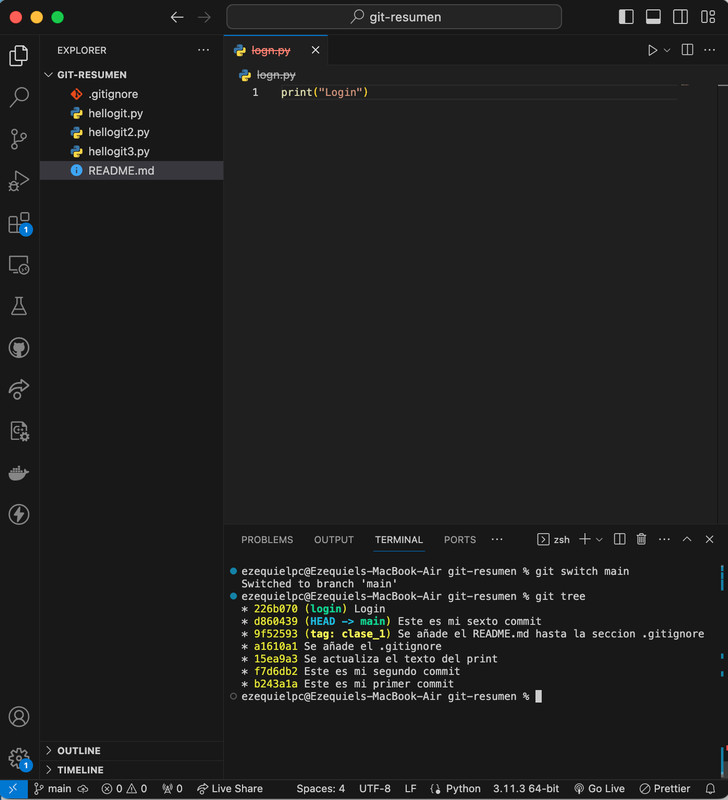
Task: Open the new terminal launch profile dropdown
Action: [x=599, y=539]
